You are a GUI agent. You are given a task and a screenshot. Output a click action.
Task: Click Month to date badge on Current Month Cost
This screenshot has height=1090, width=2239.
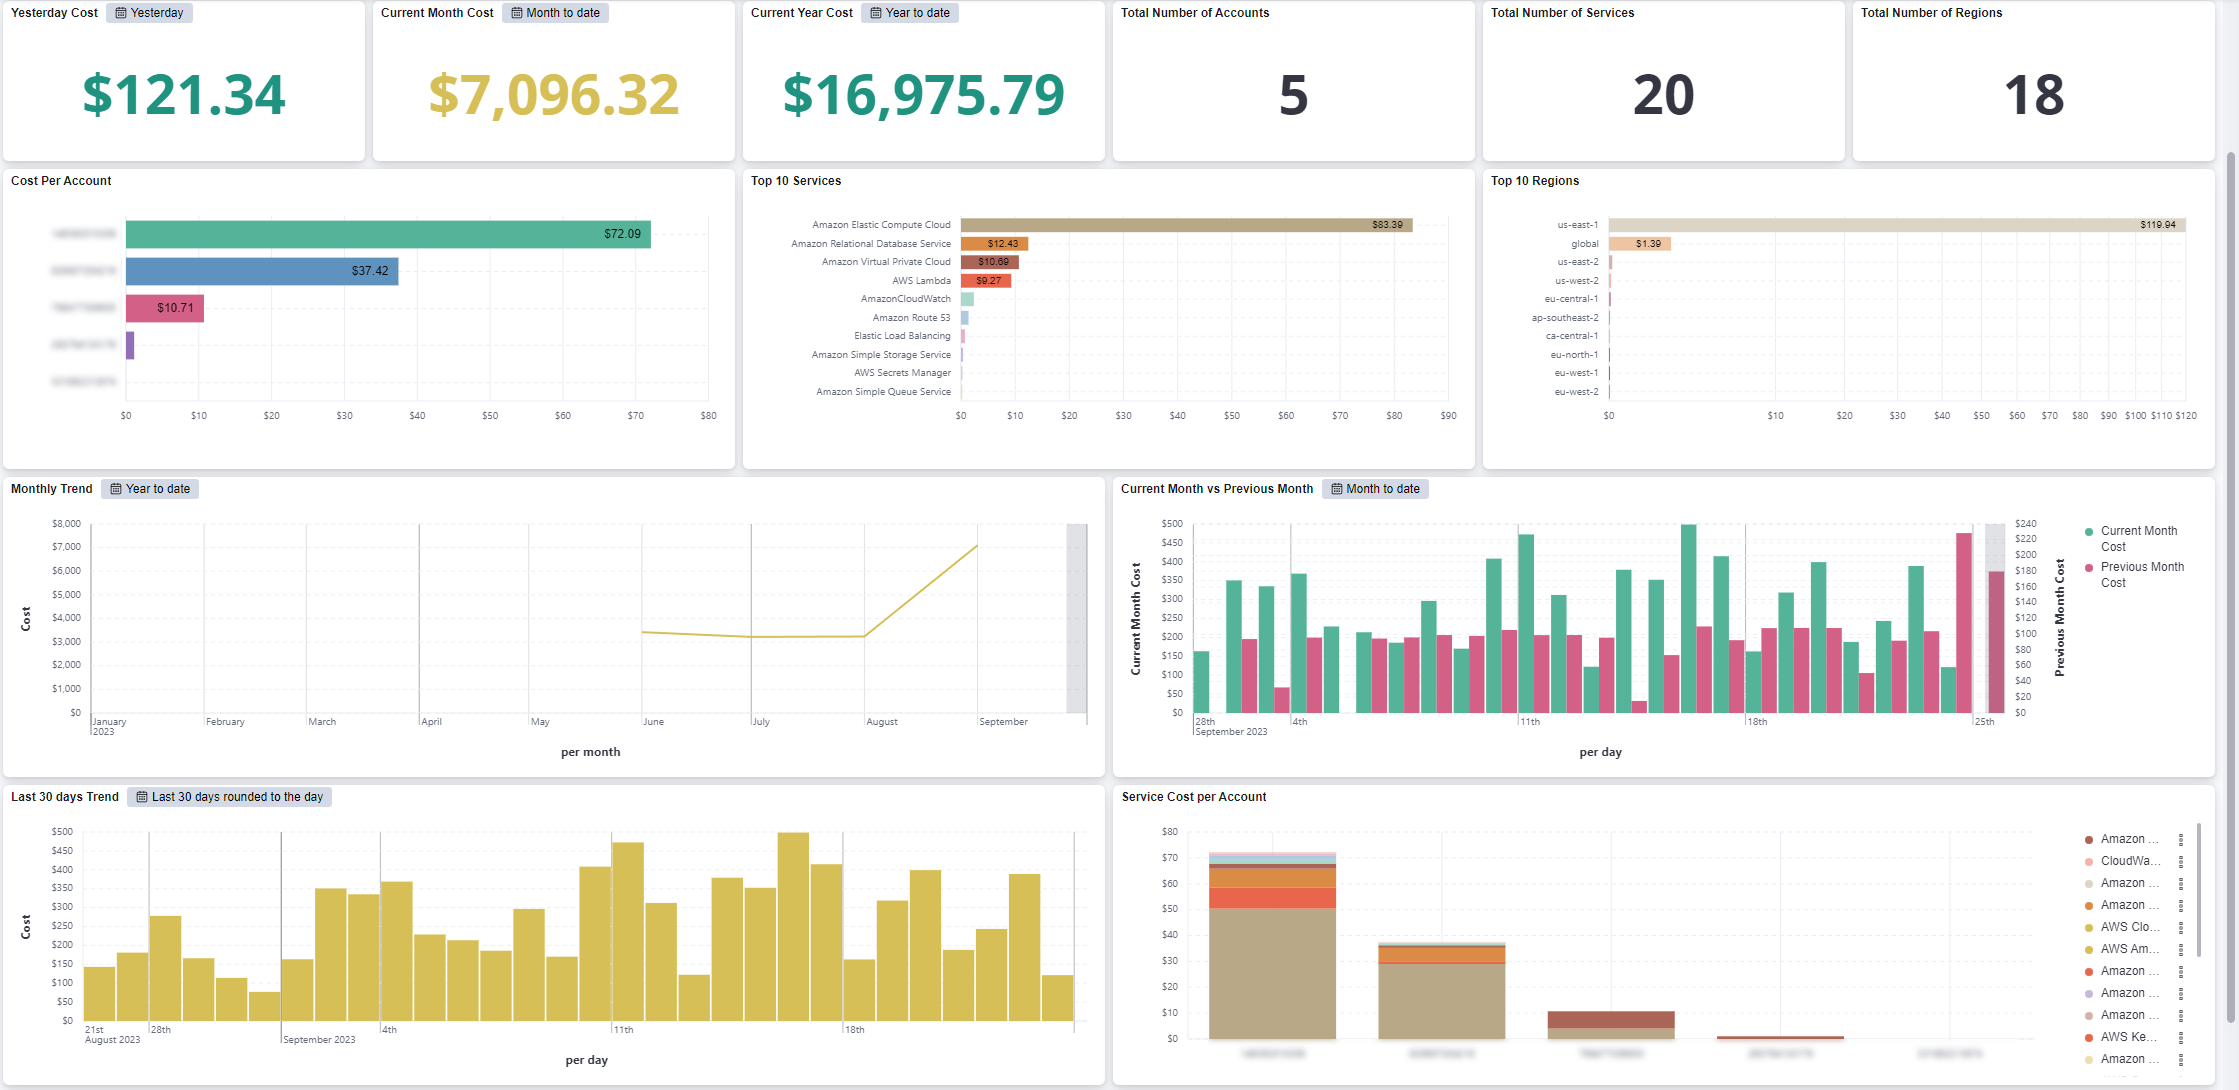(555, 13)
